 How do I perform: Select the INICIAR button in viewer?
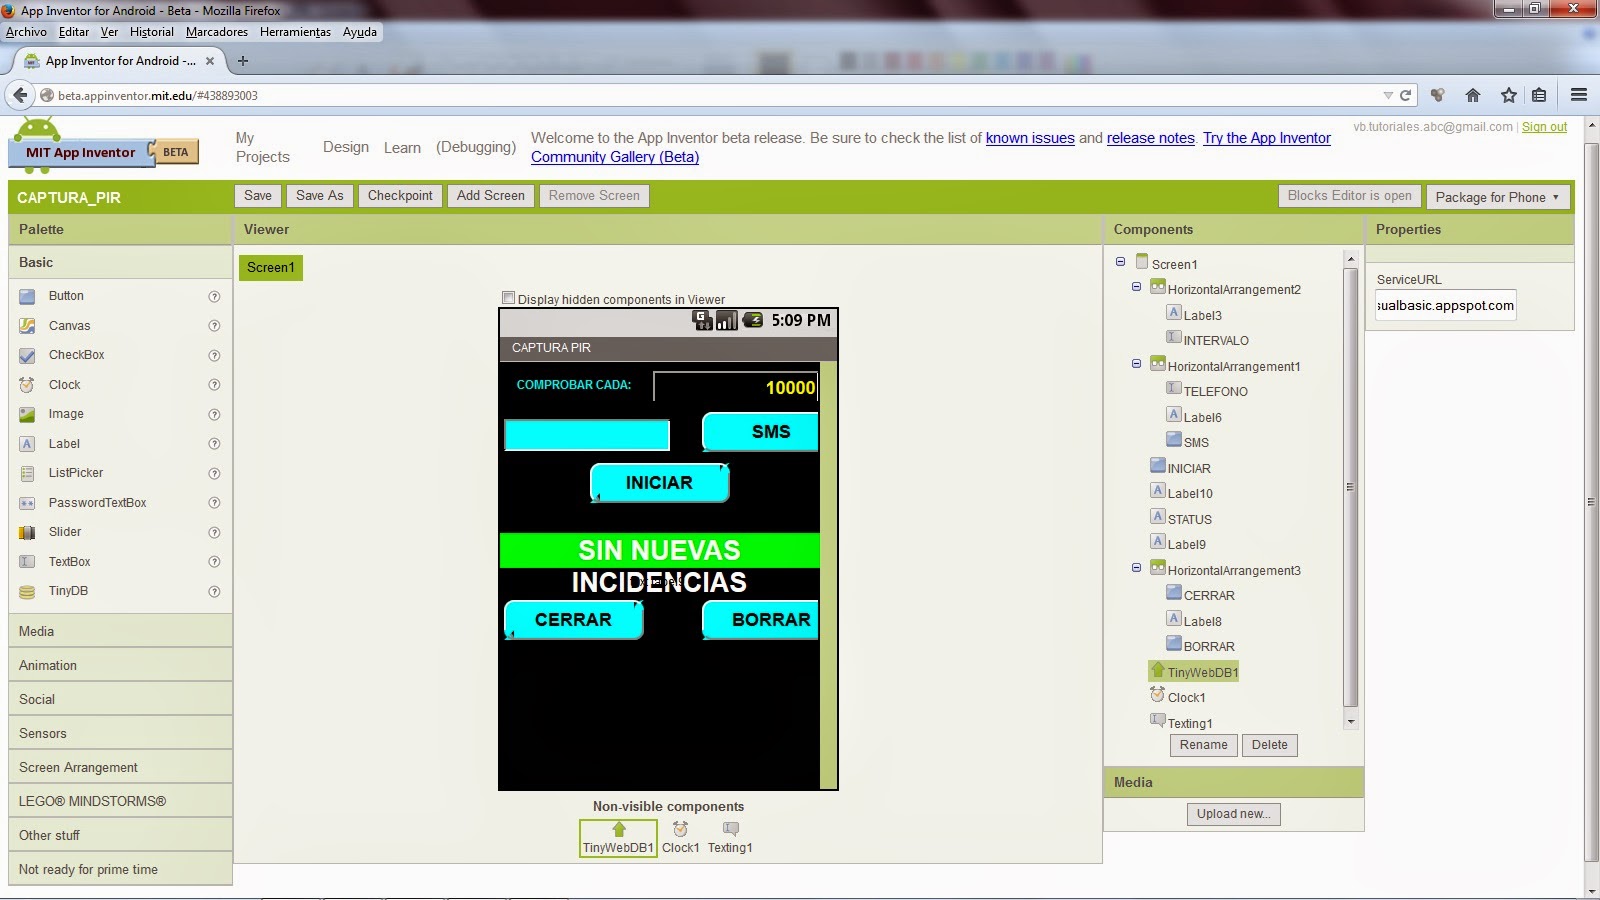pyautogui.click(x=659, y=483)
